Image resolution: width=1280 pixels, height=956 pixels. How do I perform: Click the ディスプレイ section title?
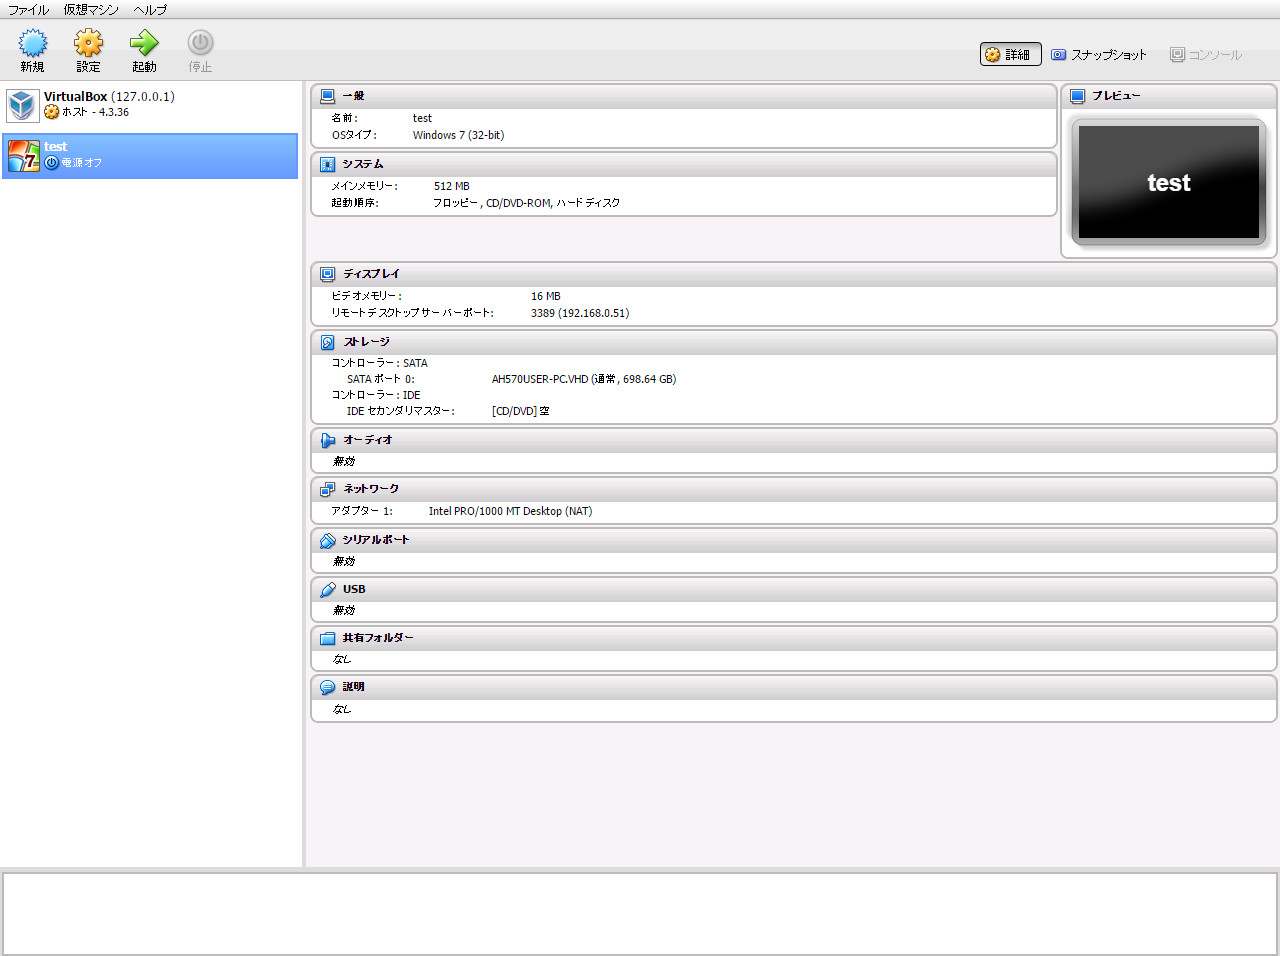click(x=371, y=274)
